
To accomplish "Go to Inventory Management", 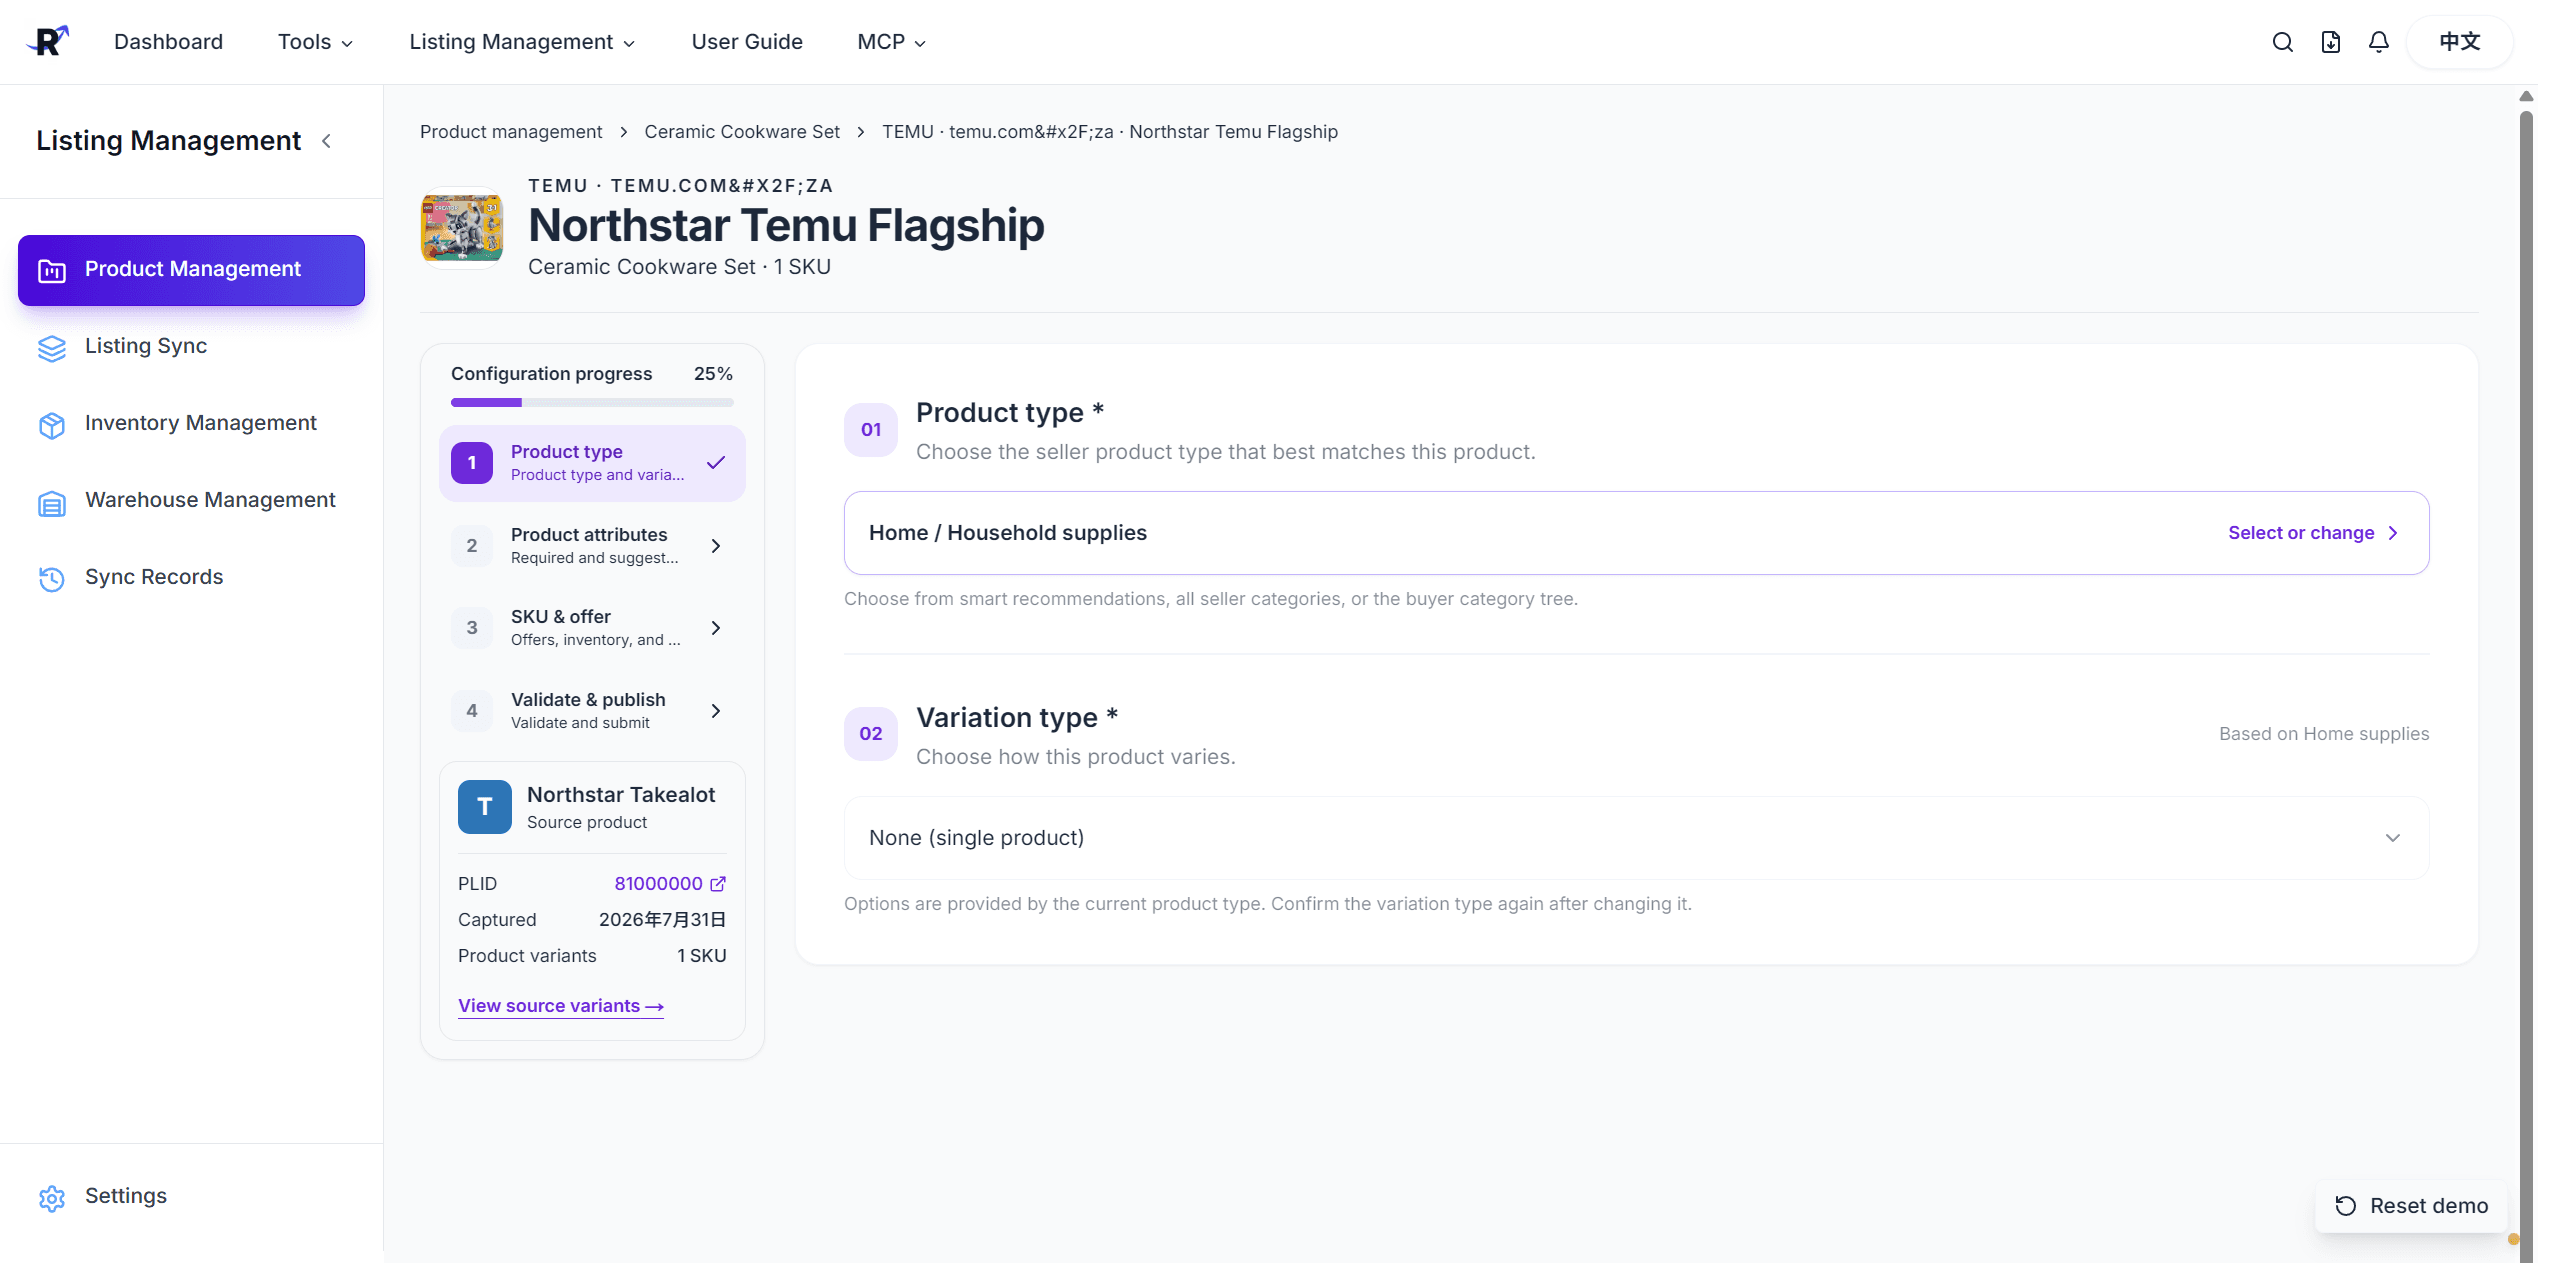I will point(191,423).
